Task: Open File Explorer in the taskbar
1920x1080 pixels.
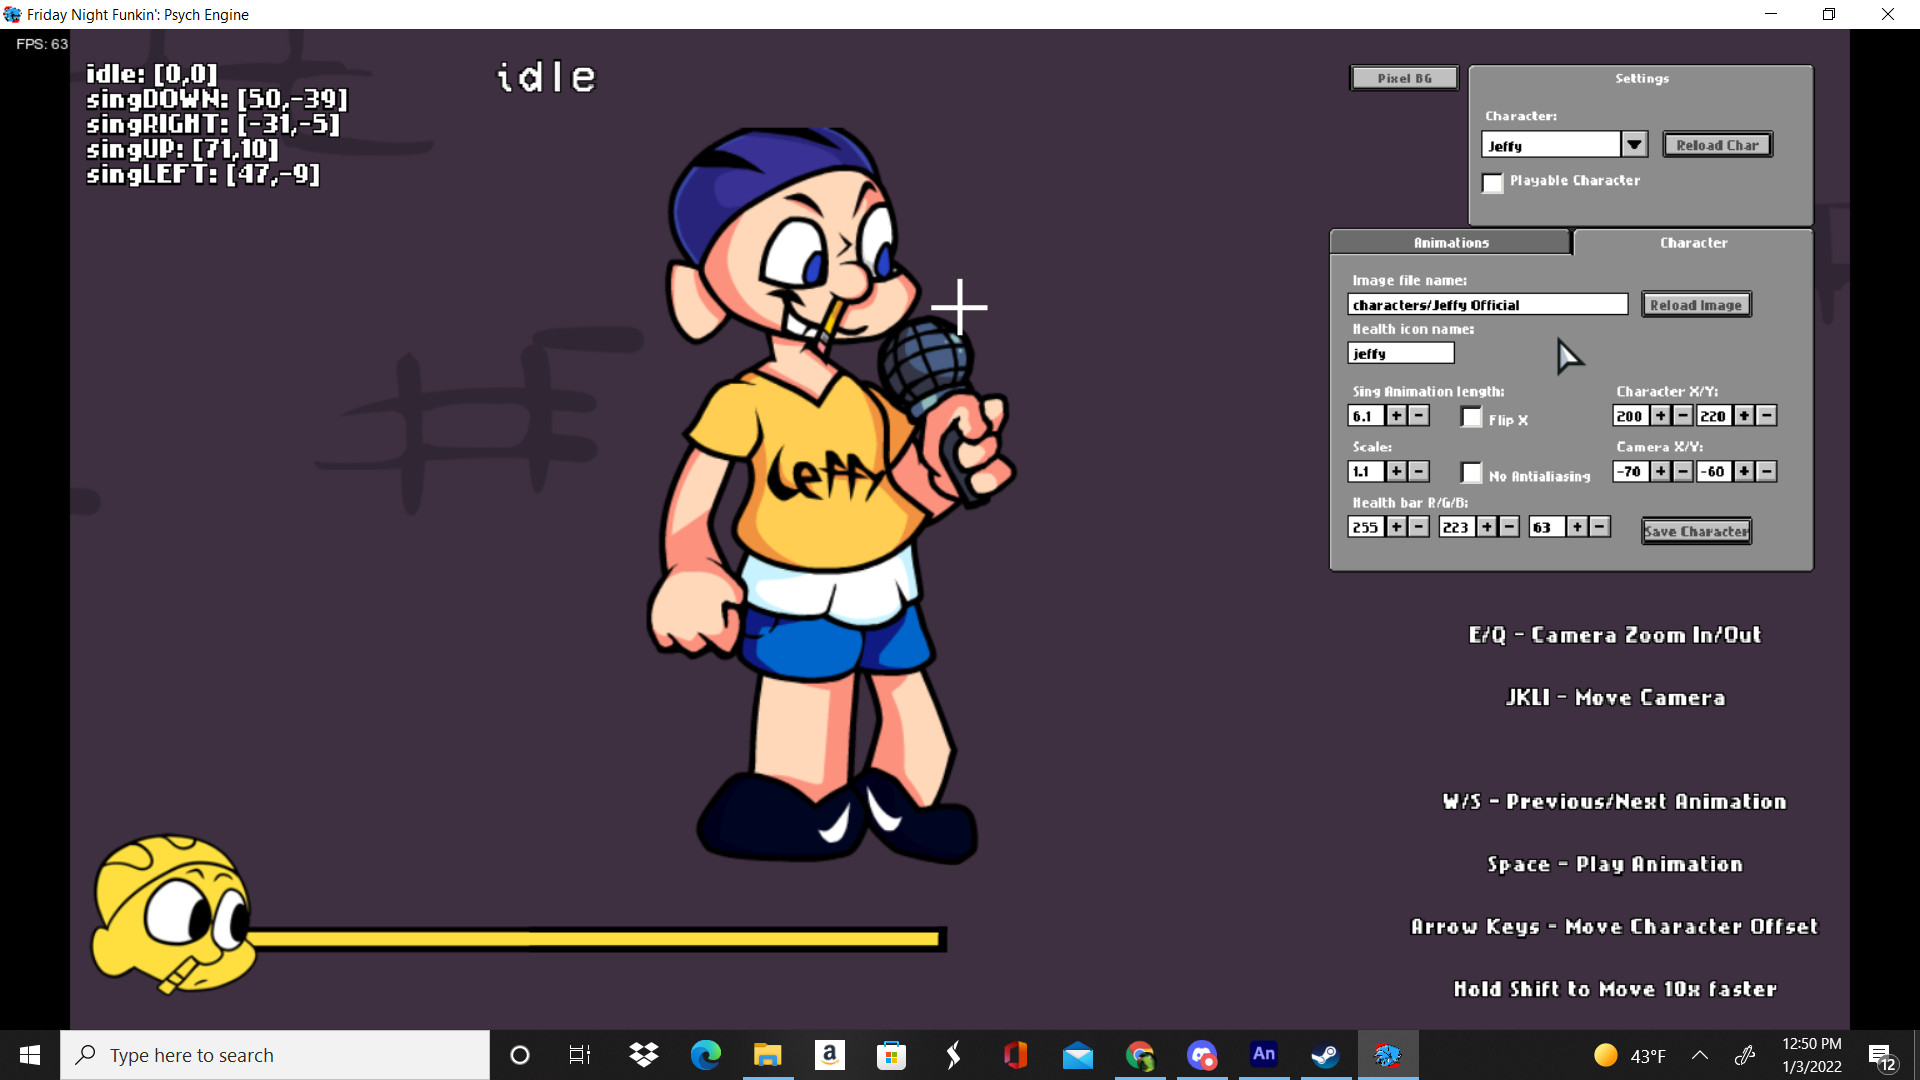Action: point(767,1055)
